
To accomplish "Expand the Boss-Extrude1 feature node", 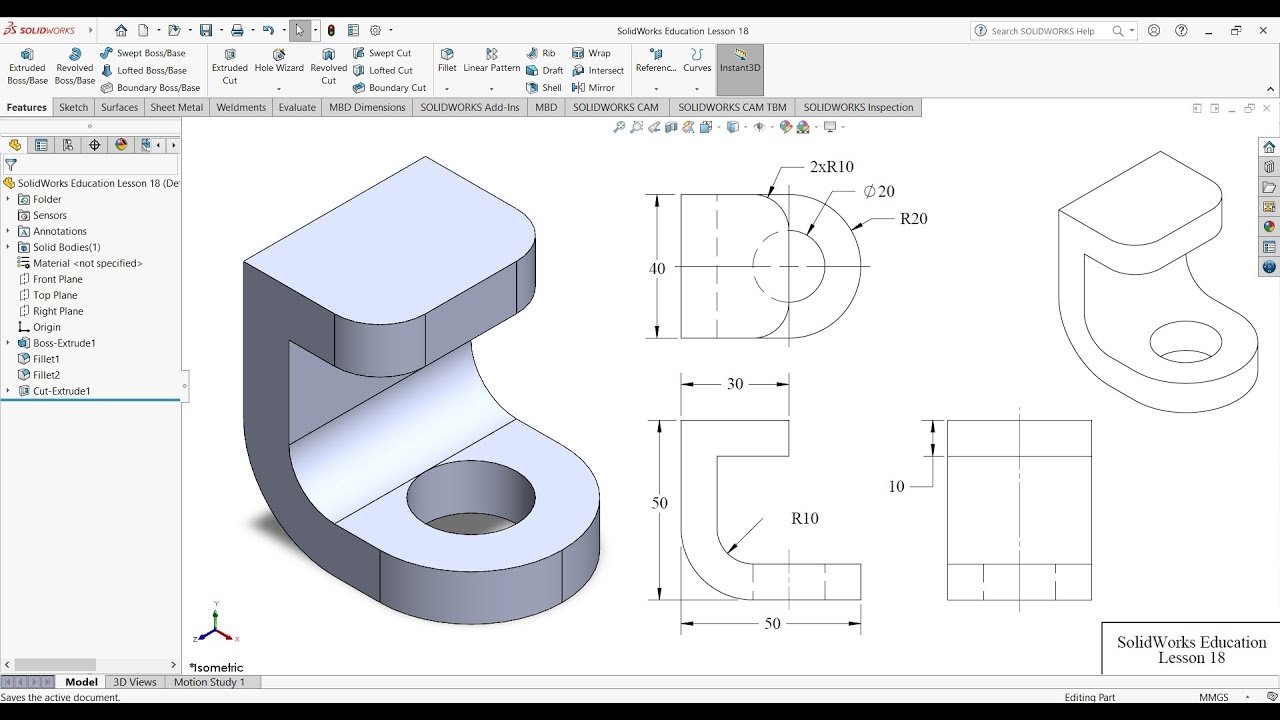I will pos(8,343).
